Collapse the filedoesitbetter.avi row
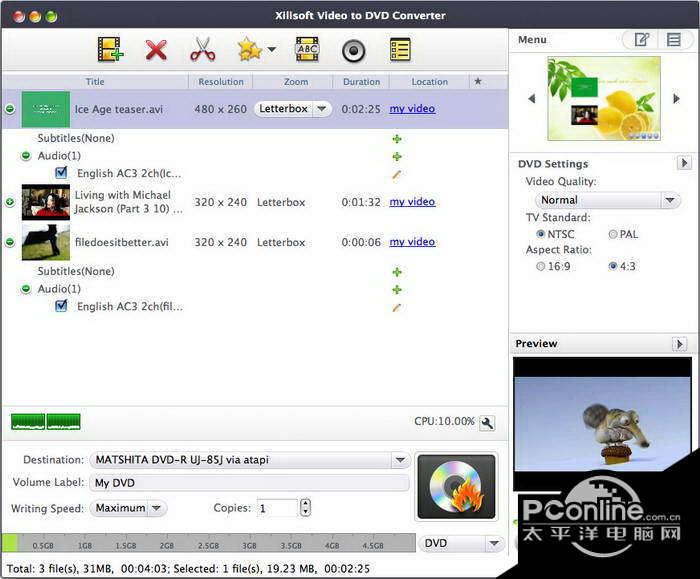700x579 pixels. [10, 242]
